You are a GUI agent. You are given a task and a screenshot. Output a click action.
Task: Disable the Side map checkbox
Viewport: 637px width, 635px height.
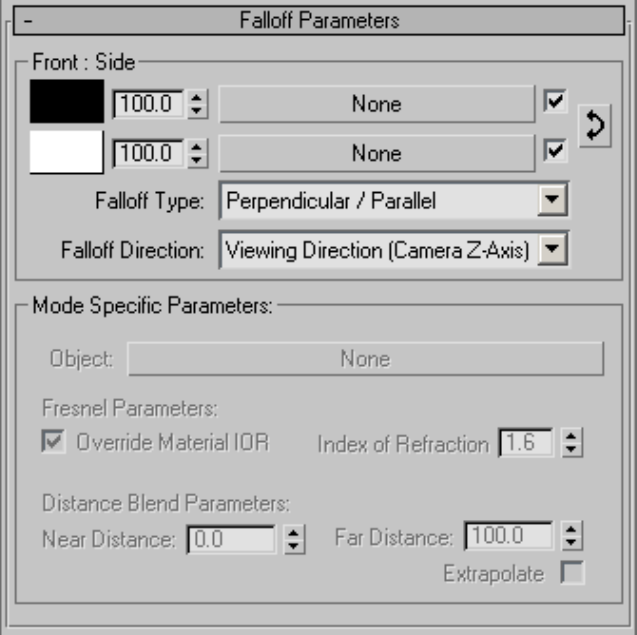pyautogui.click(x=555, y=151)
